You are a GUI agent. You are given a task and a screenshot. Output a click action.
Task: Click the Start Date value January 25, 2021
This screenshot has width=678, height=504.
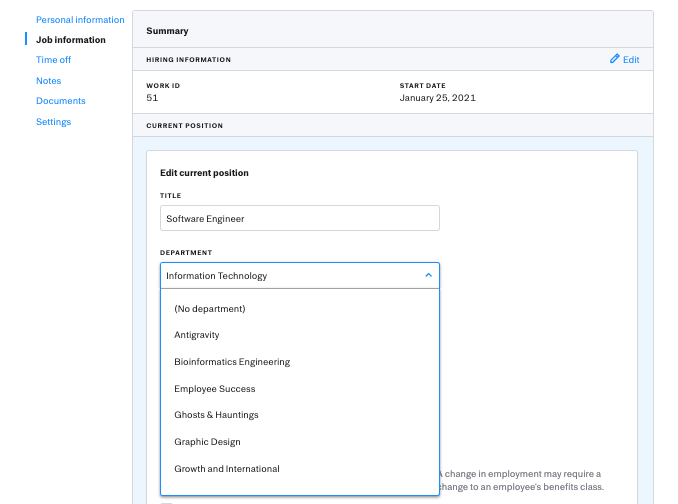coord(437,98)
